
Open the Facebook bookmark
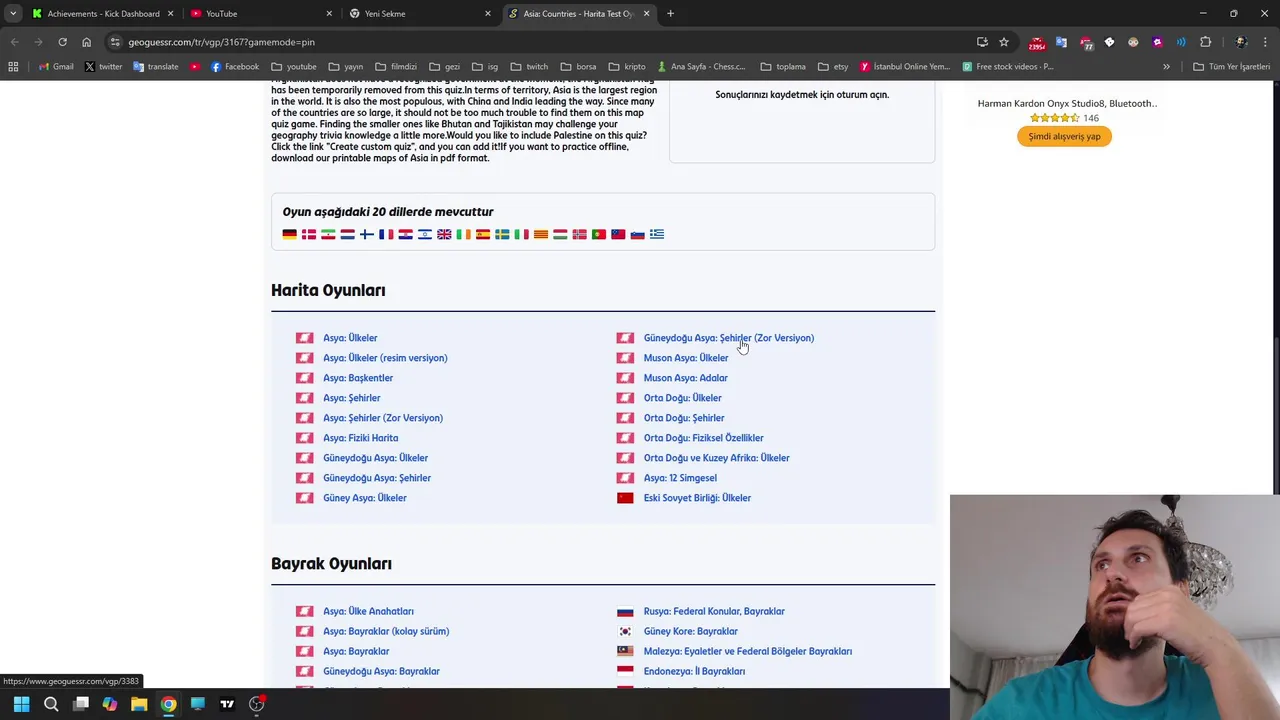(x=235, y=67)
